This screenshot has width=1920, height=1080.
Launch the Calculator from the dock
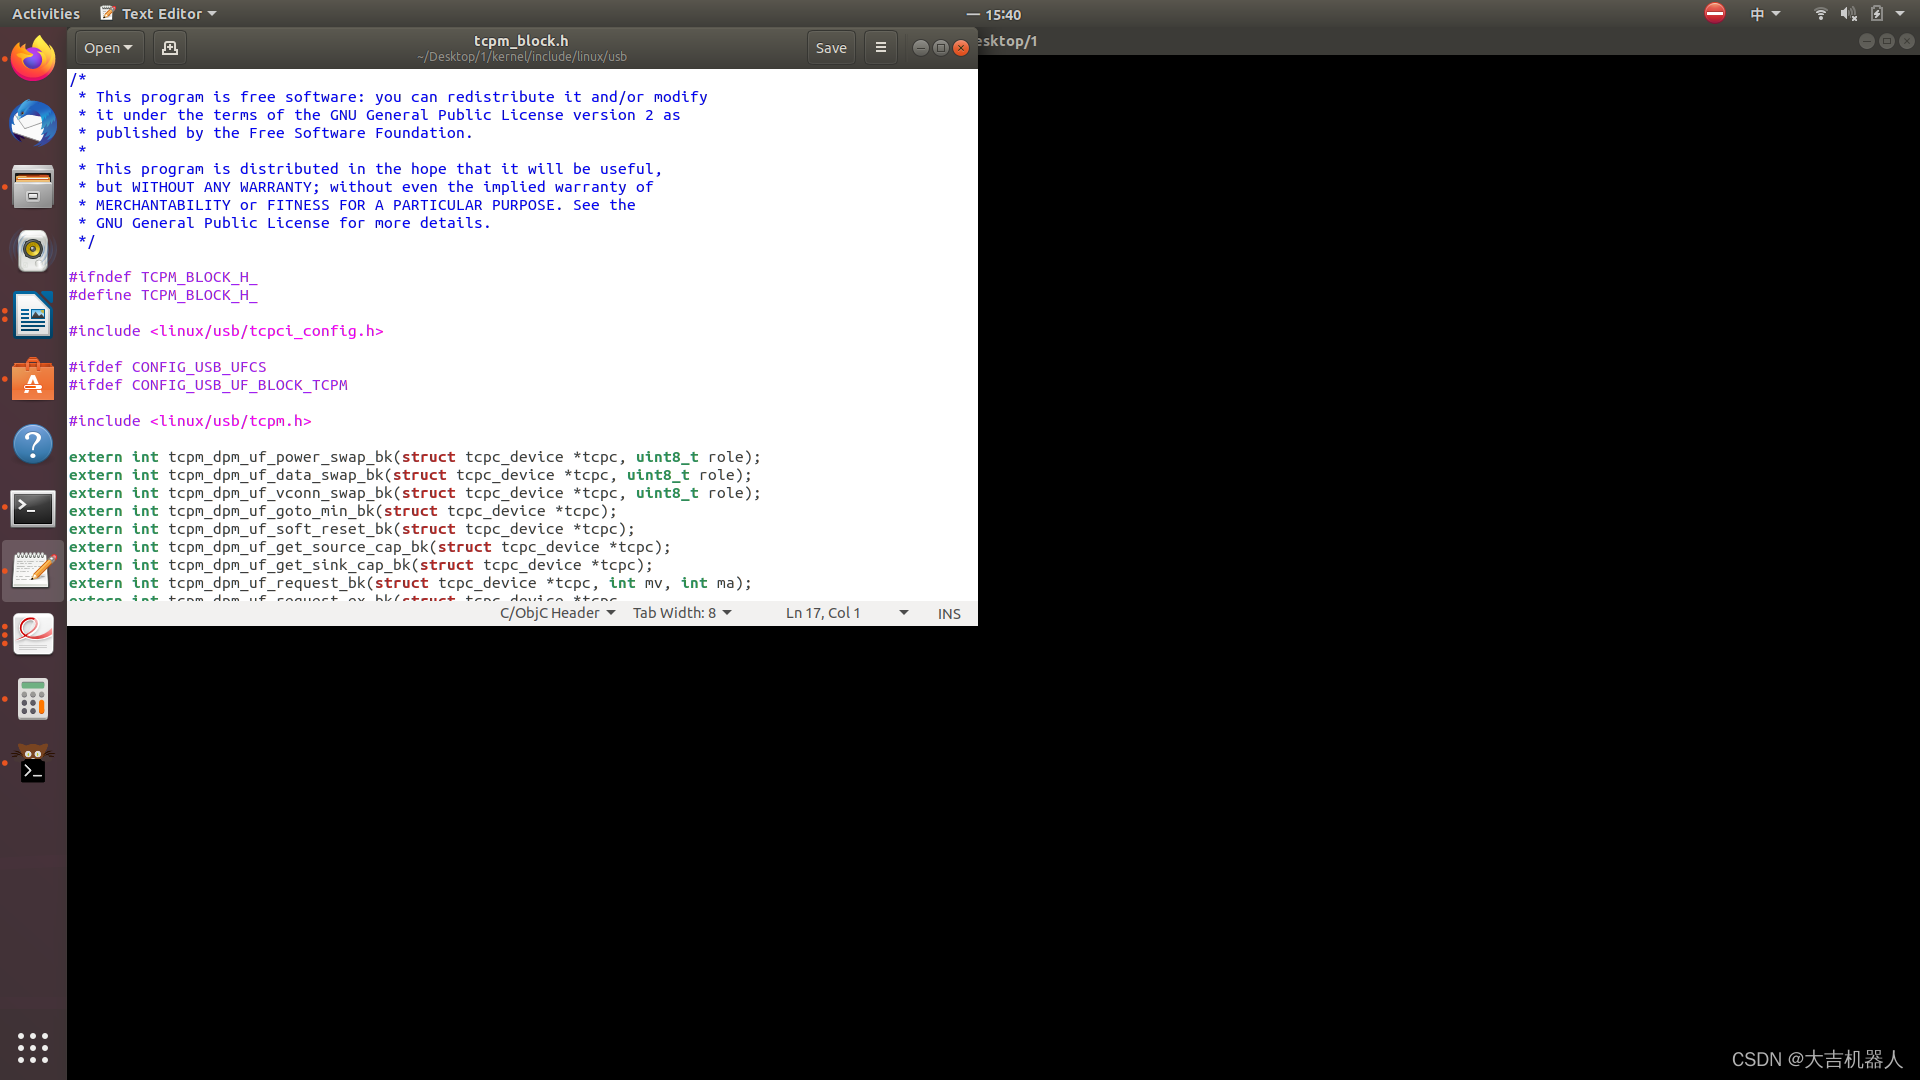point(33,699)
